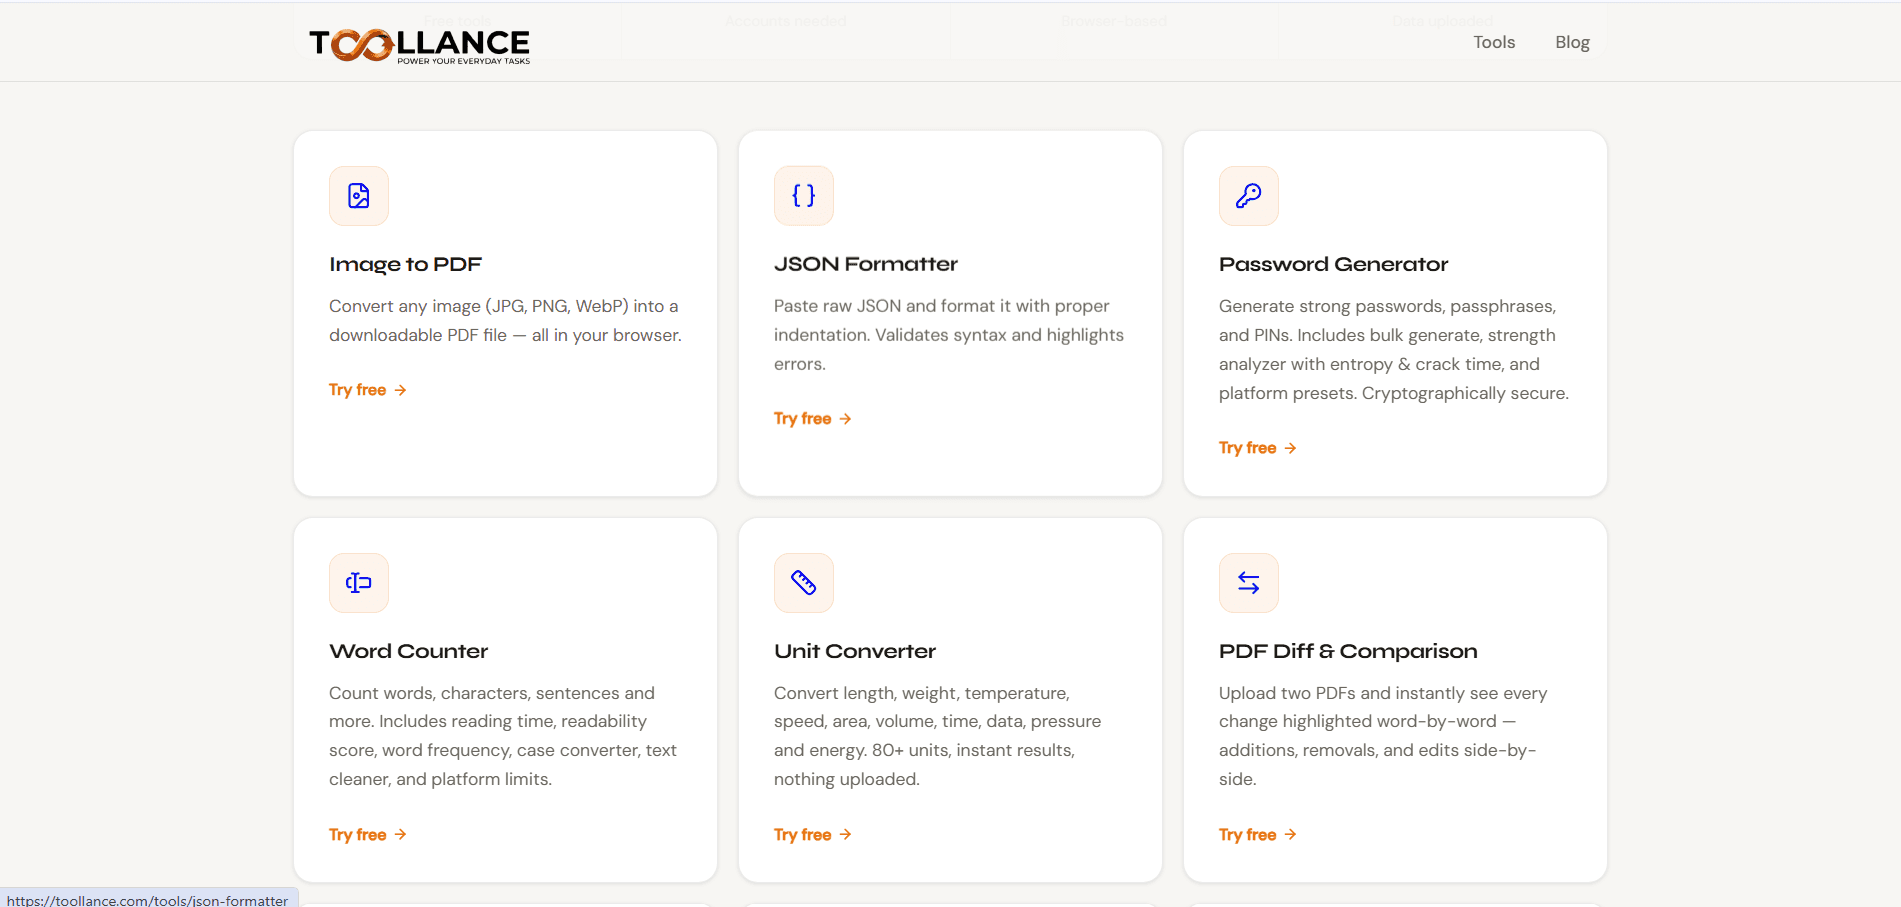Click the PDF Diff description text
Viewport: 1901px width, 907px height.
1383,736
